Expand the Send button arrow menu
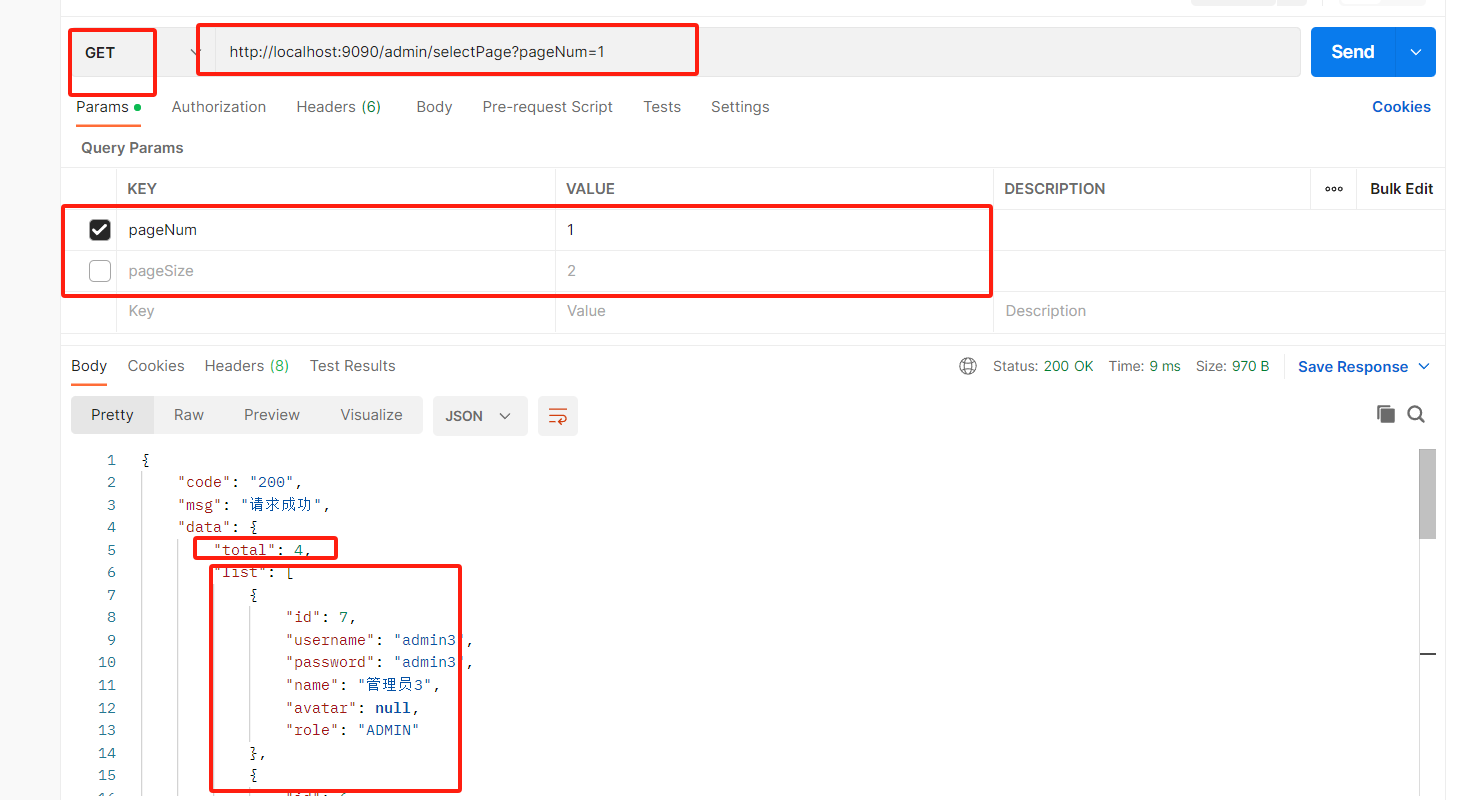 (1416, 52)
